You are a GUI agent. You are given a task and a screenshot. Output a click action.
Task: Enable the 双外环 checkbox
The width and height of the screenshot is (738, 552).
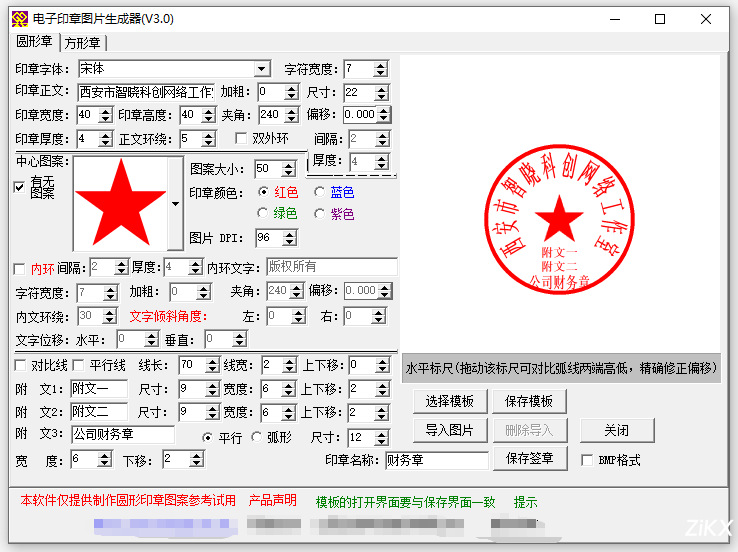pos(240,138)
